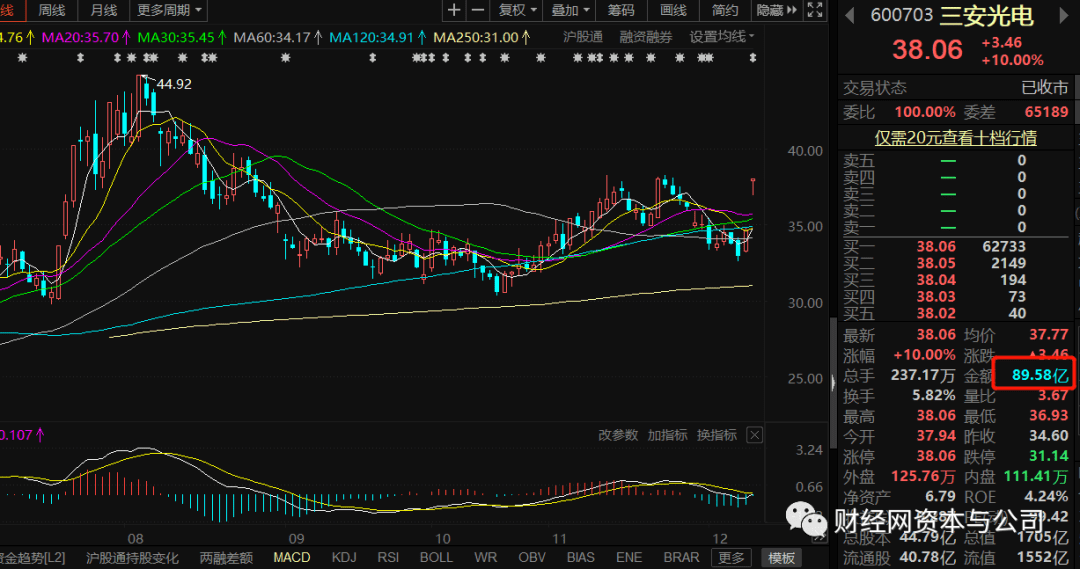Click 改参数 to change indicator parameters
1080x569 pixels.
coord(618,435)
